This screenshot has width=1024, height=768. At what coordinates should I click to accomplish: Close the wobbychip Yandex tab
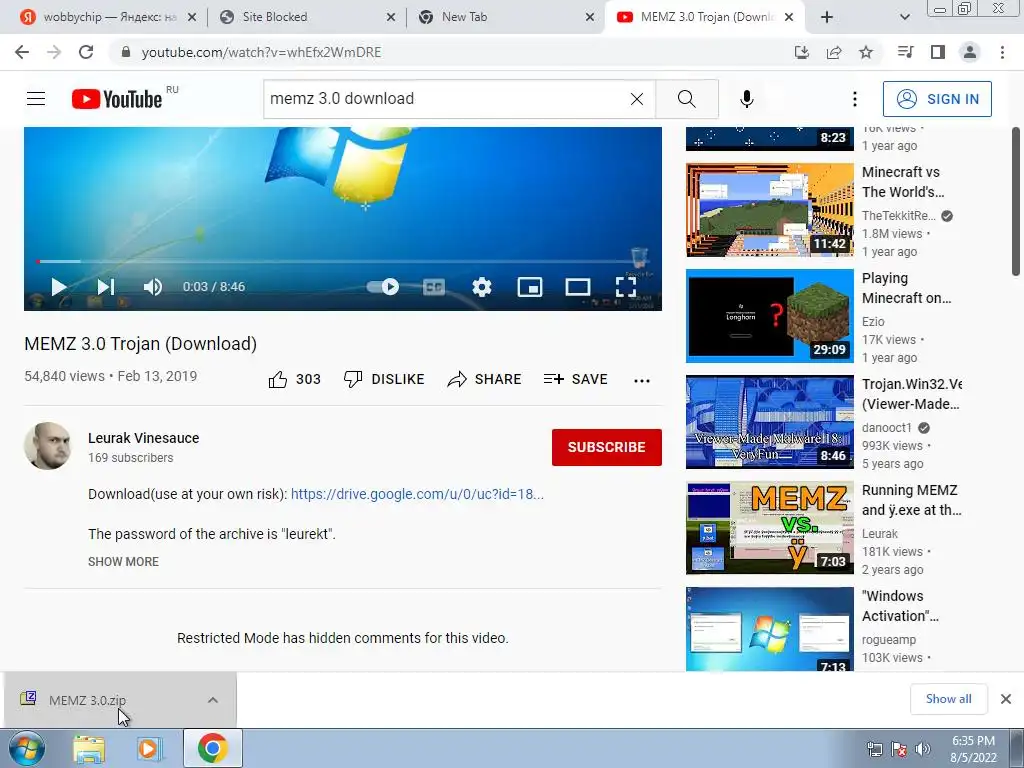tap(191, 17)
